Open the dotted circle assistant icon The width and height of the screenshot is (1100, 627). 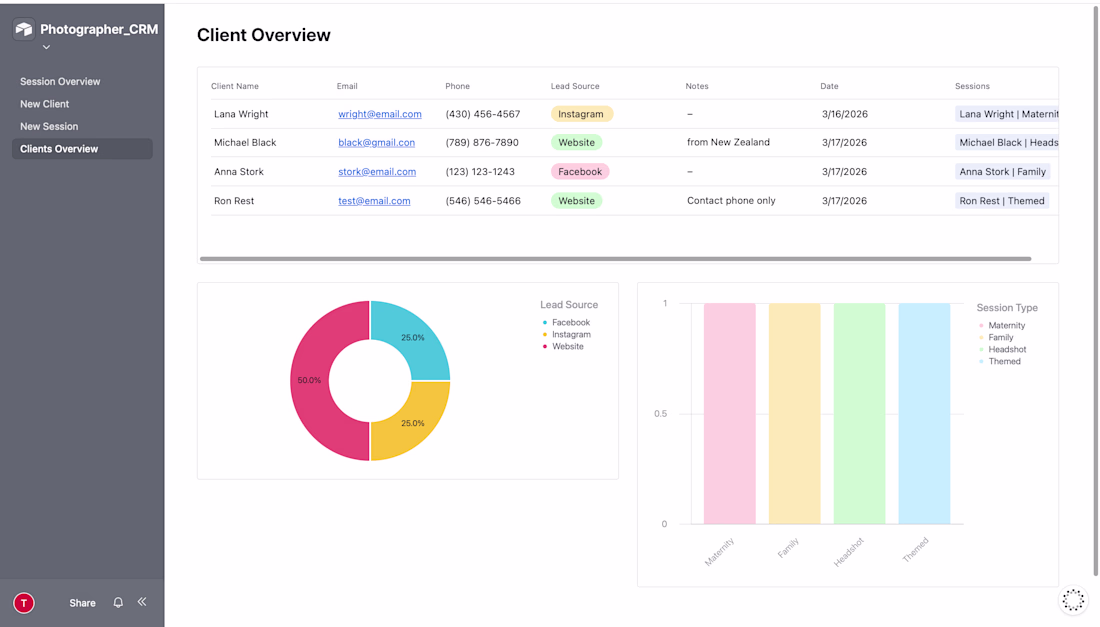(x=1073, y=600)
